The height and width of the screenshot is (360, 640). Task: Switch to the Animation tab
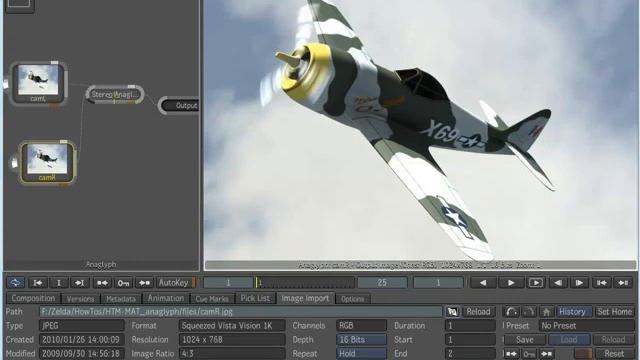[166, 298]
